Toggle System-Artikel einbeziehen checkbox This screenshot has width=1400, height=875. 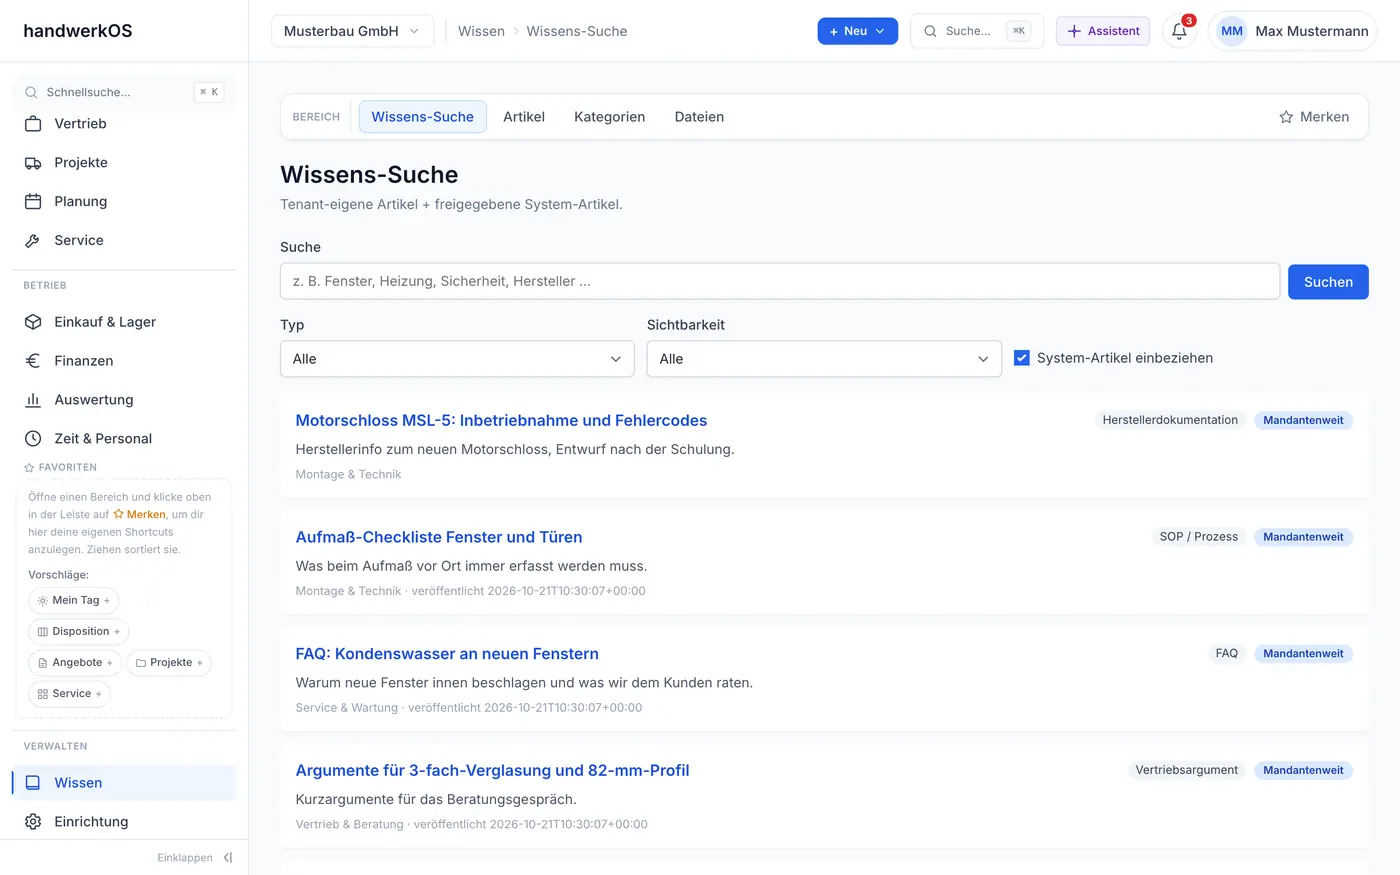pos(1022,358)
